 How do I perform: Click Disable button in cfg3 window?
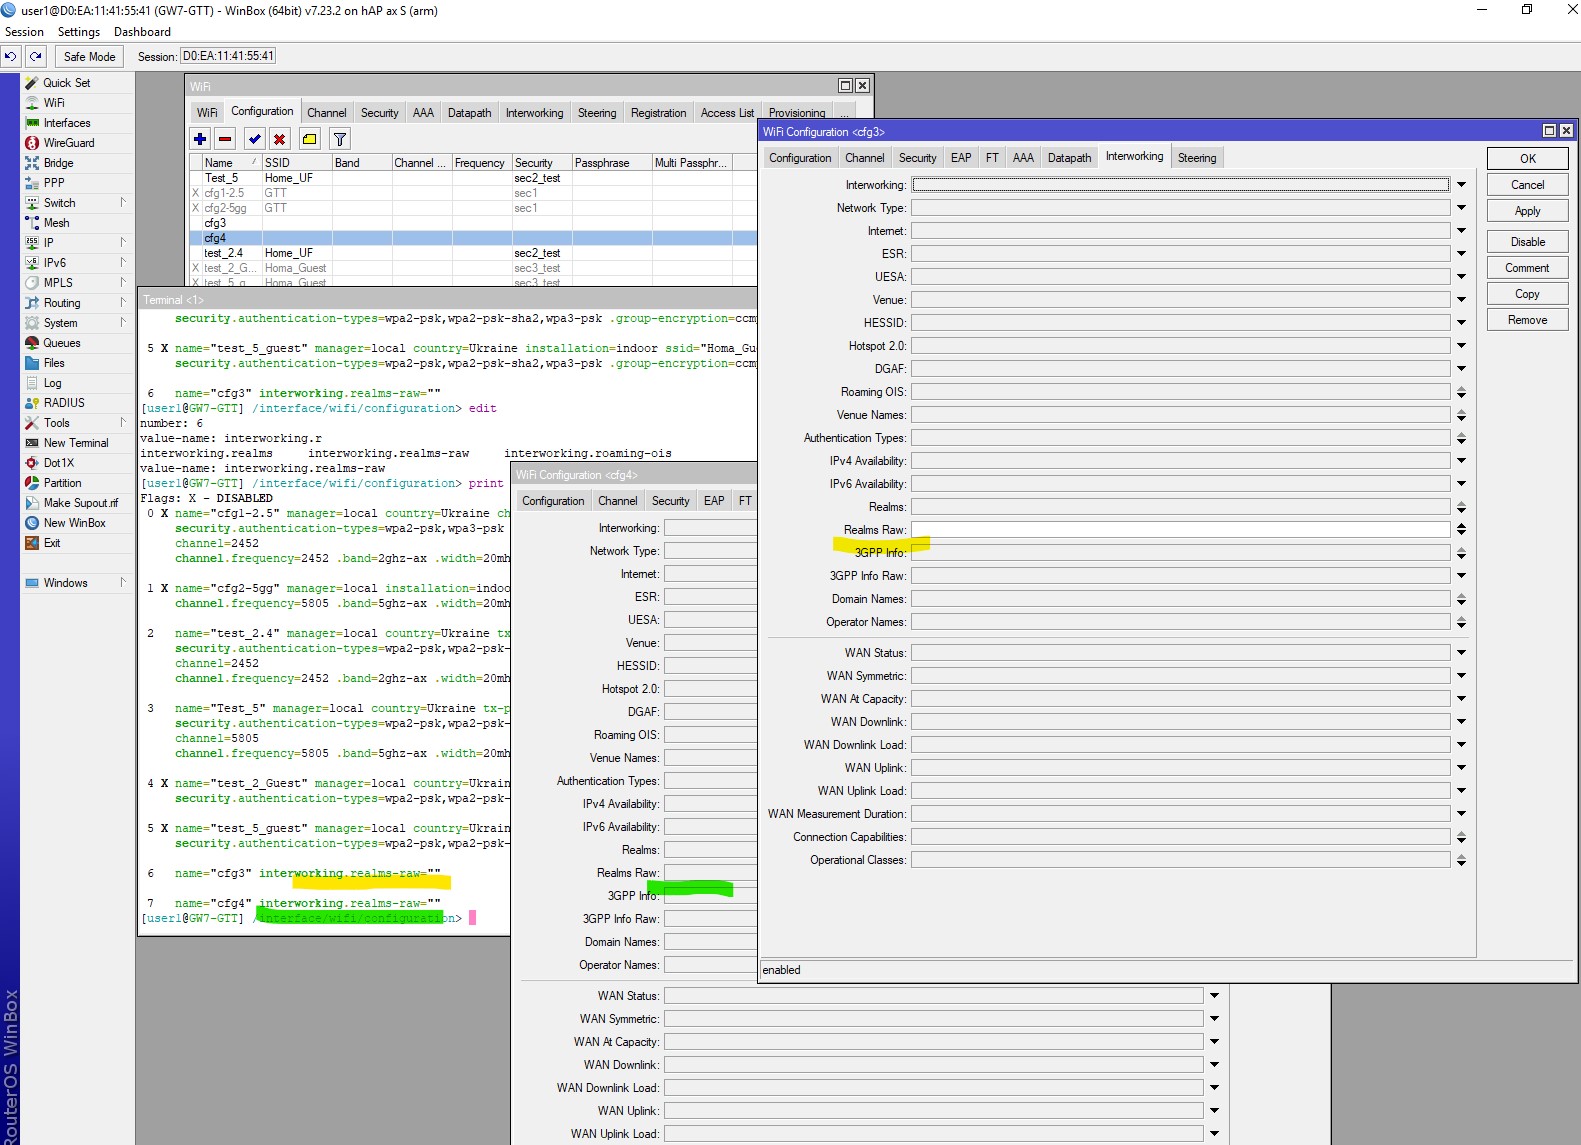[1528, 242]
